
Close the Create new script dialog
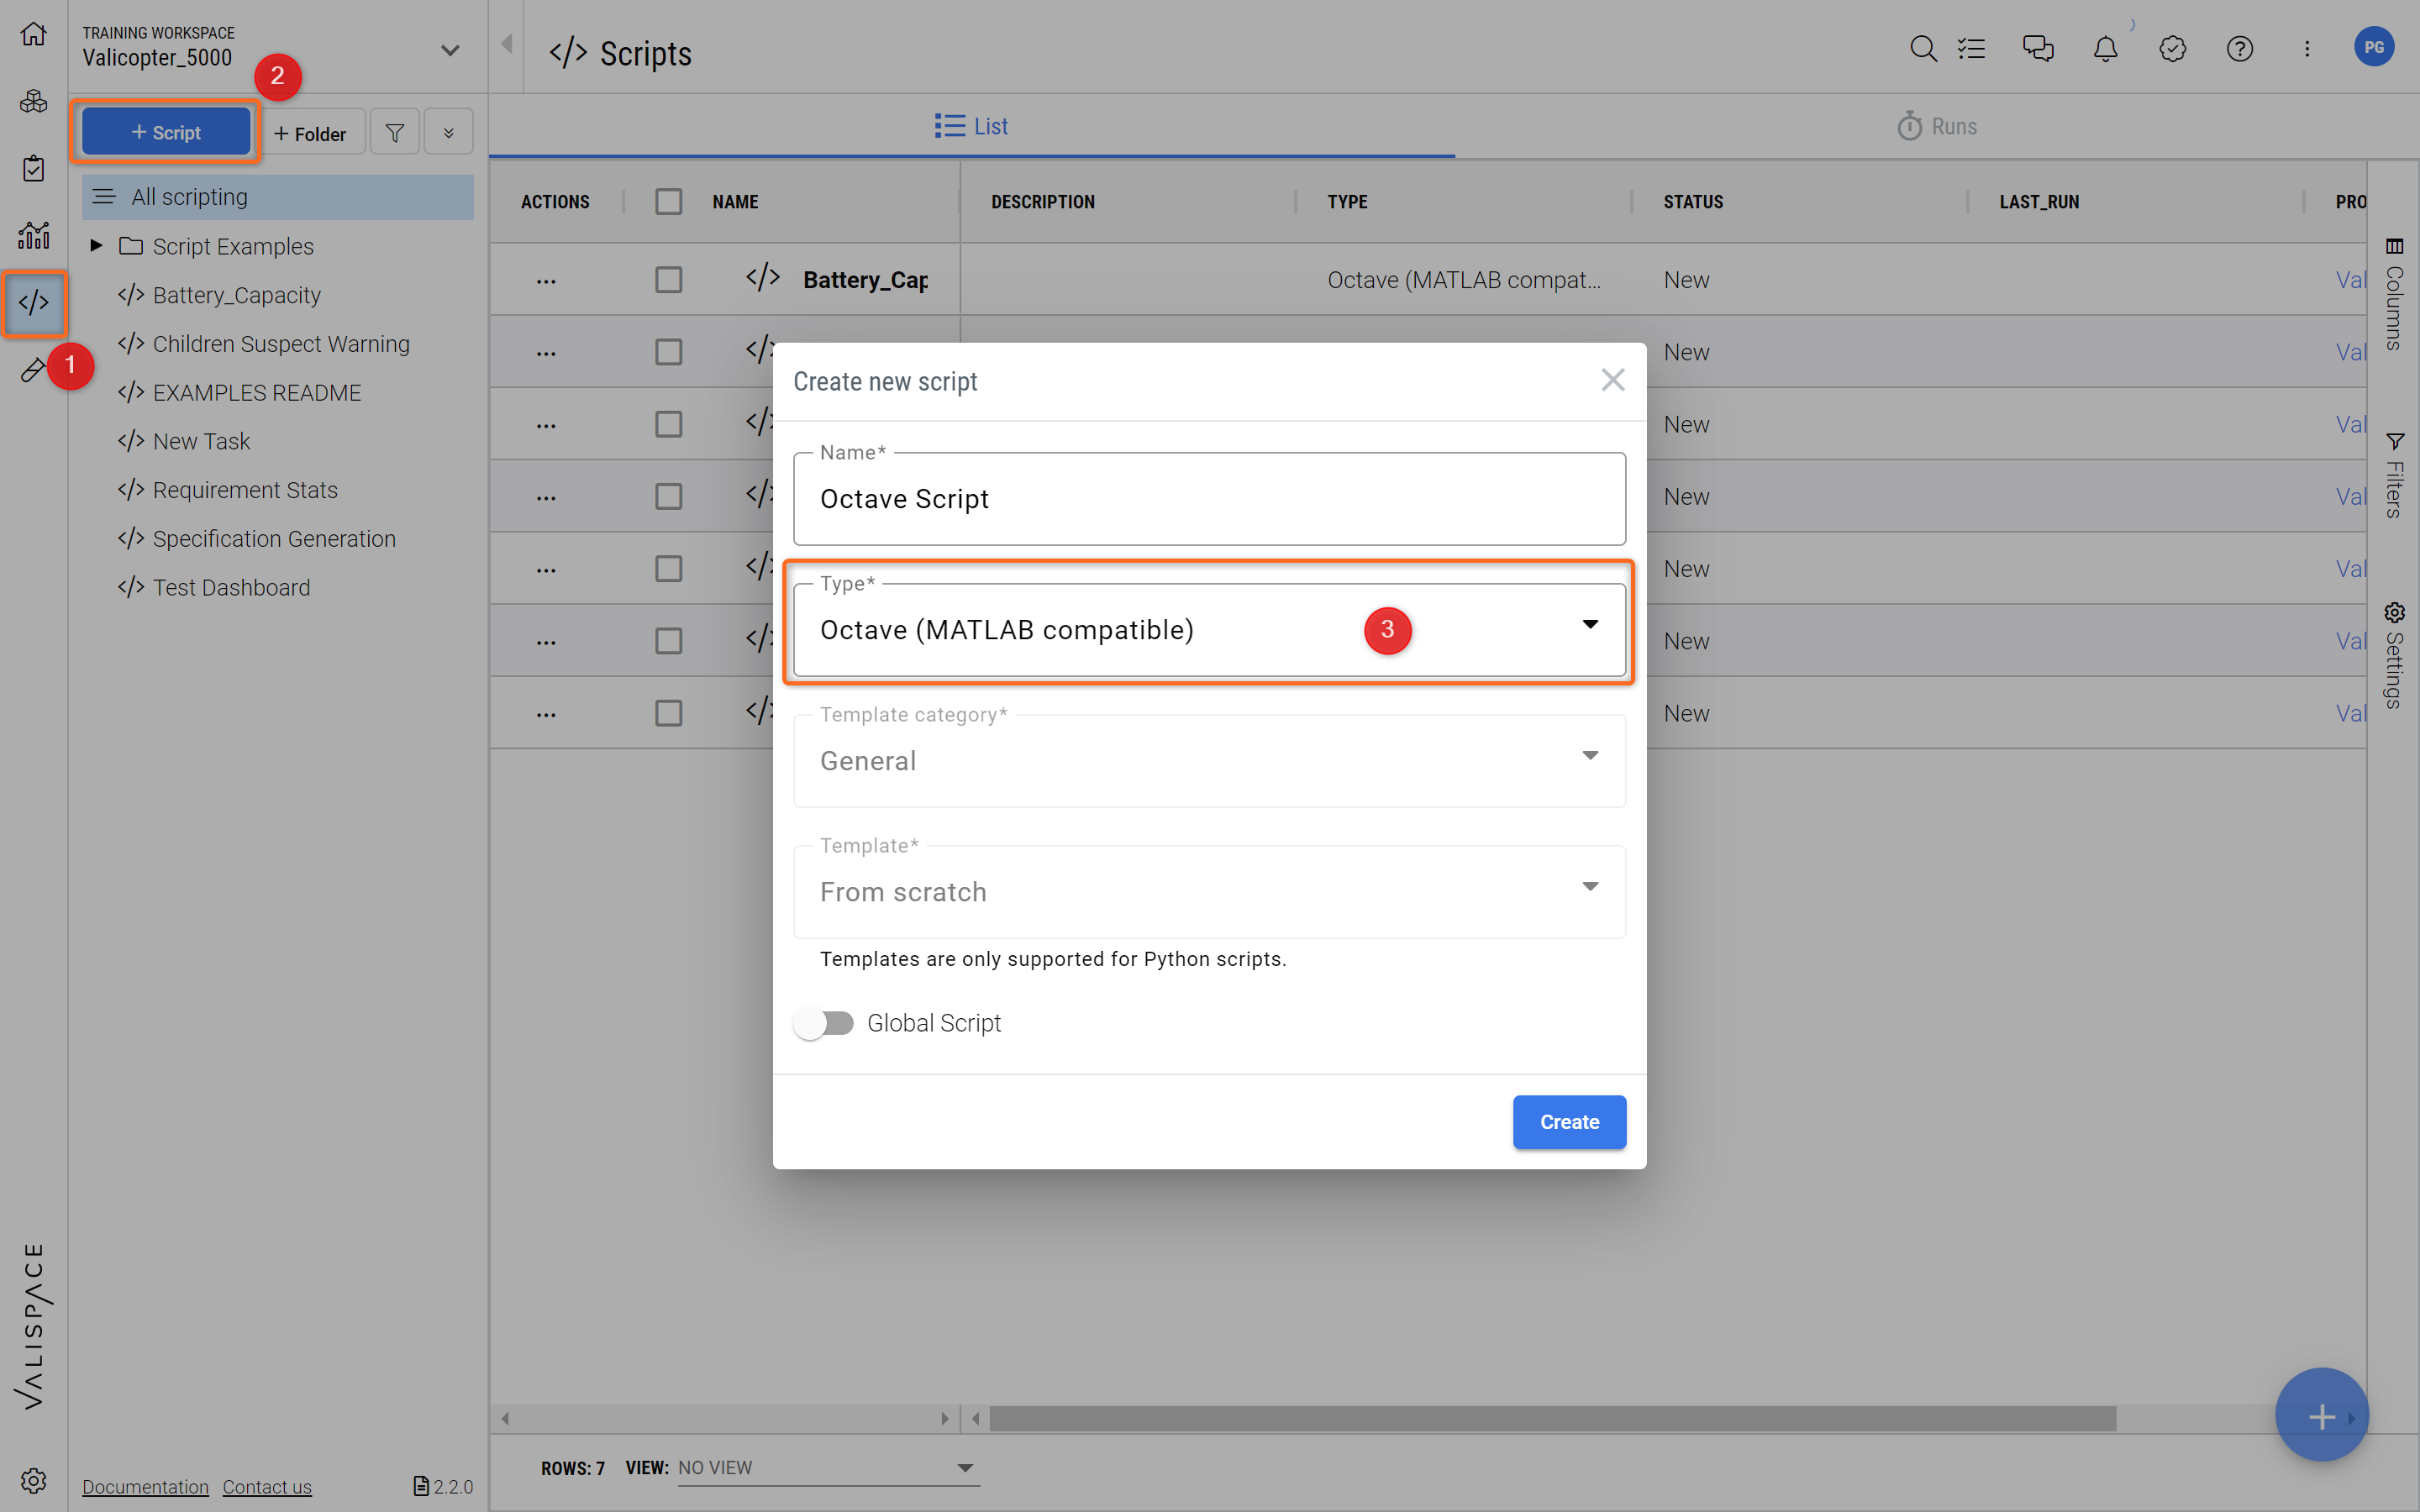pyautogui.click(x=1612, y=380)
